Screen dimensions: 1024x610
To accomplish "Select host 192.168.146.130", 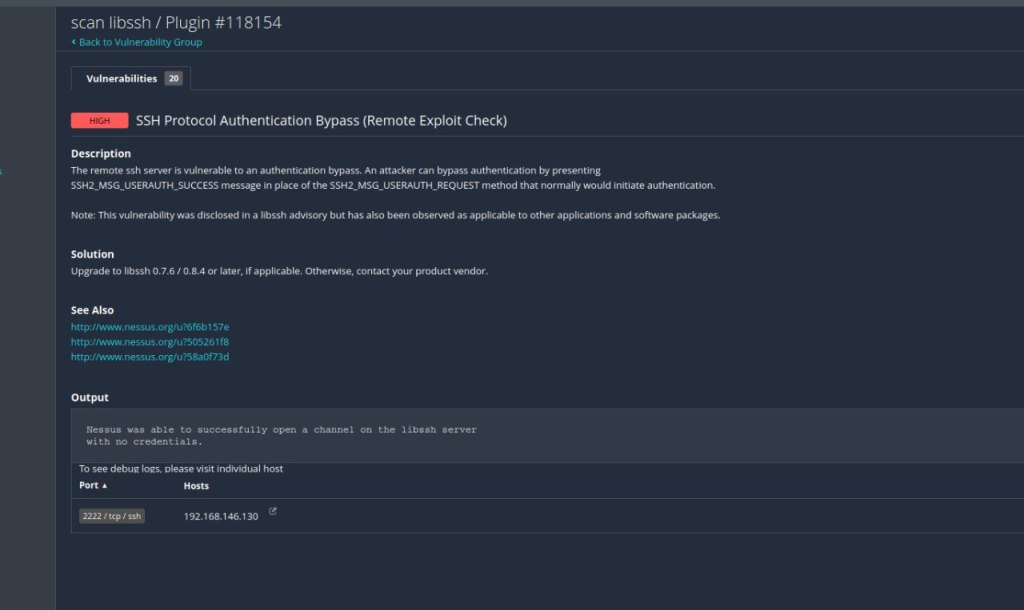I will [221, 516].
